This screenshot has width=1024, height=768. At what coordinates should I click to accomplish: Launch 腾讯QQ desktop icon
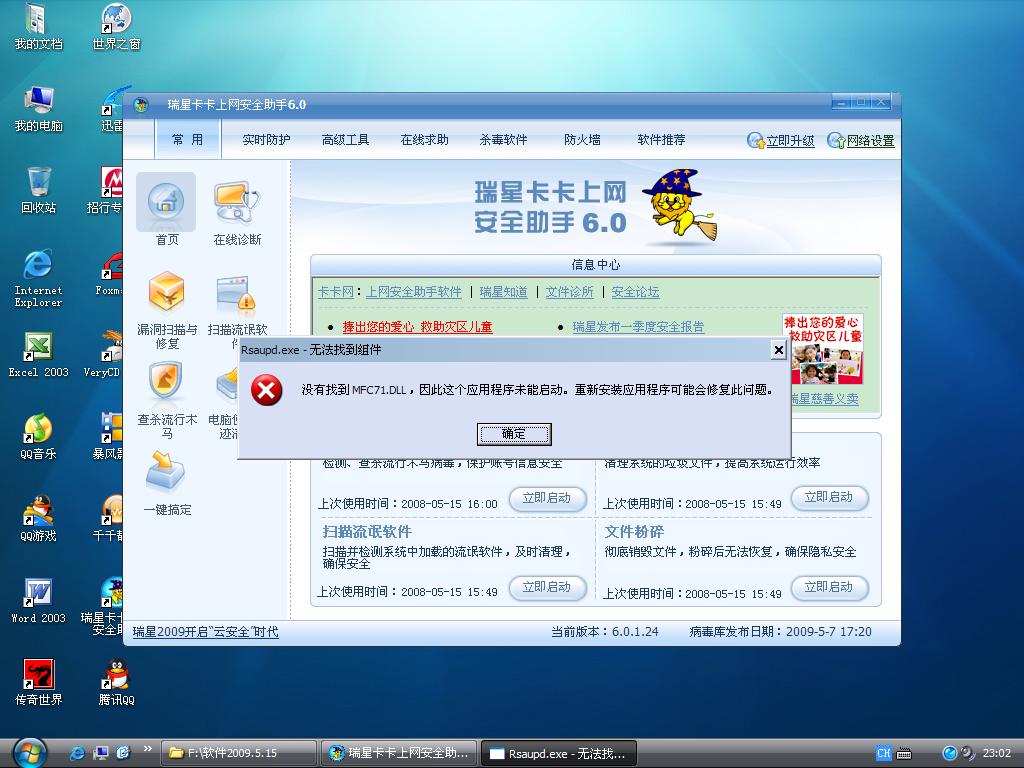click(116, 682)
